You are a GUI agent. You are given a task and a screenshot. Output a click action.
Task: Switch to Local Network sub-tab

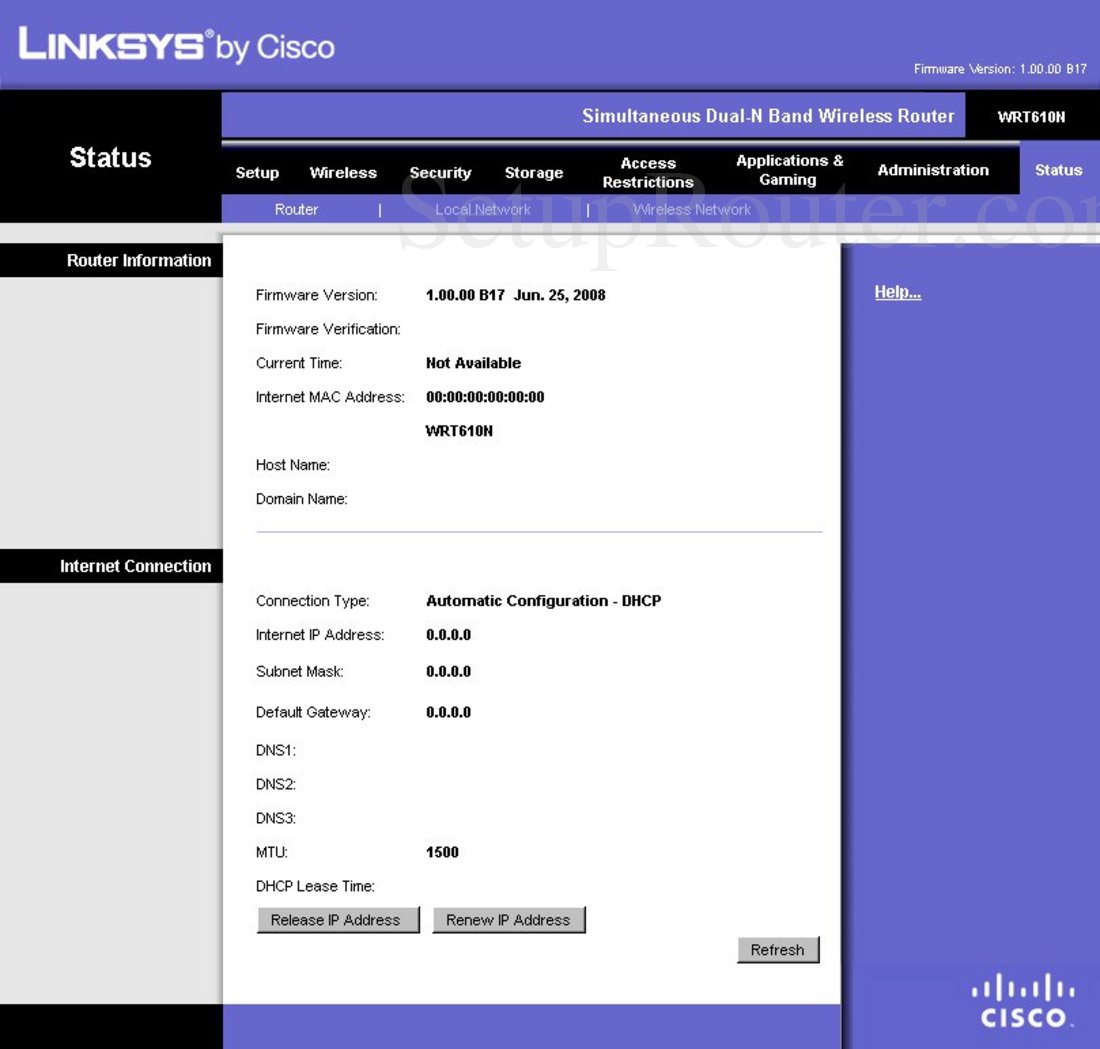[483, 209]
